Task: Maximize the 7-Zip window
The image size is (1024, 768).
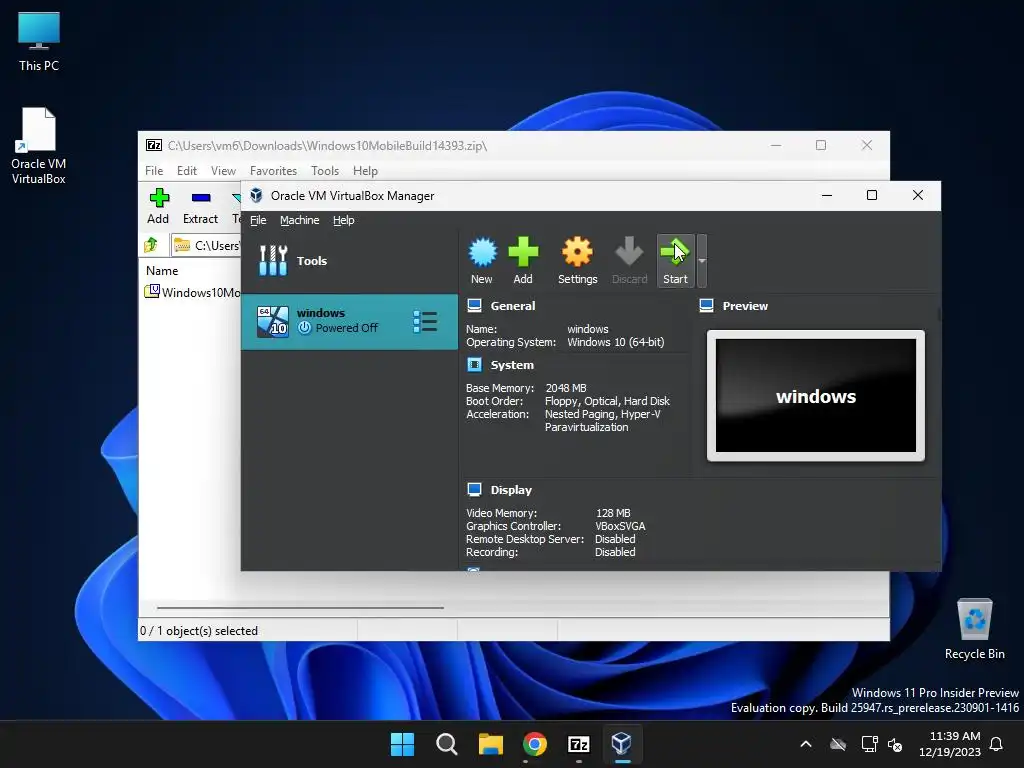Action: [821, 145]
